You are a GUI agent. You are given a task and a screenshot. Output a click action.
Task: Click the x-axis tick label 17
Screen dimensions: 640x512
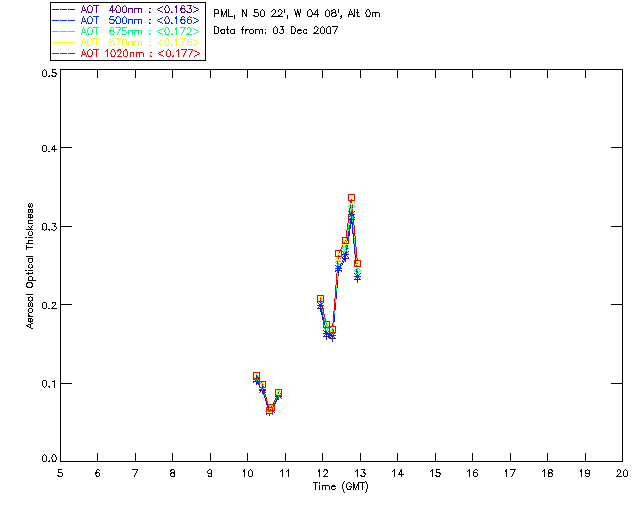pyautogui.click(x=510, y=473)
